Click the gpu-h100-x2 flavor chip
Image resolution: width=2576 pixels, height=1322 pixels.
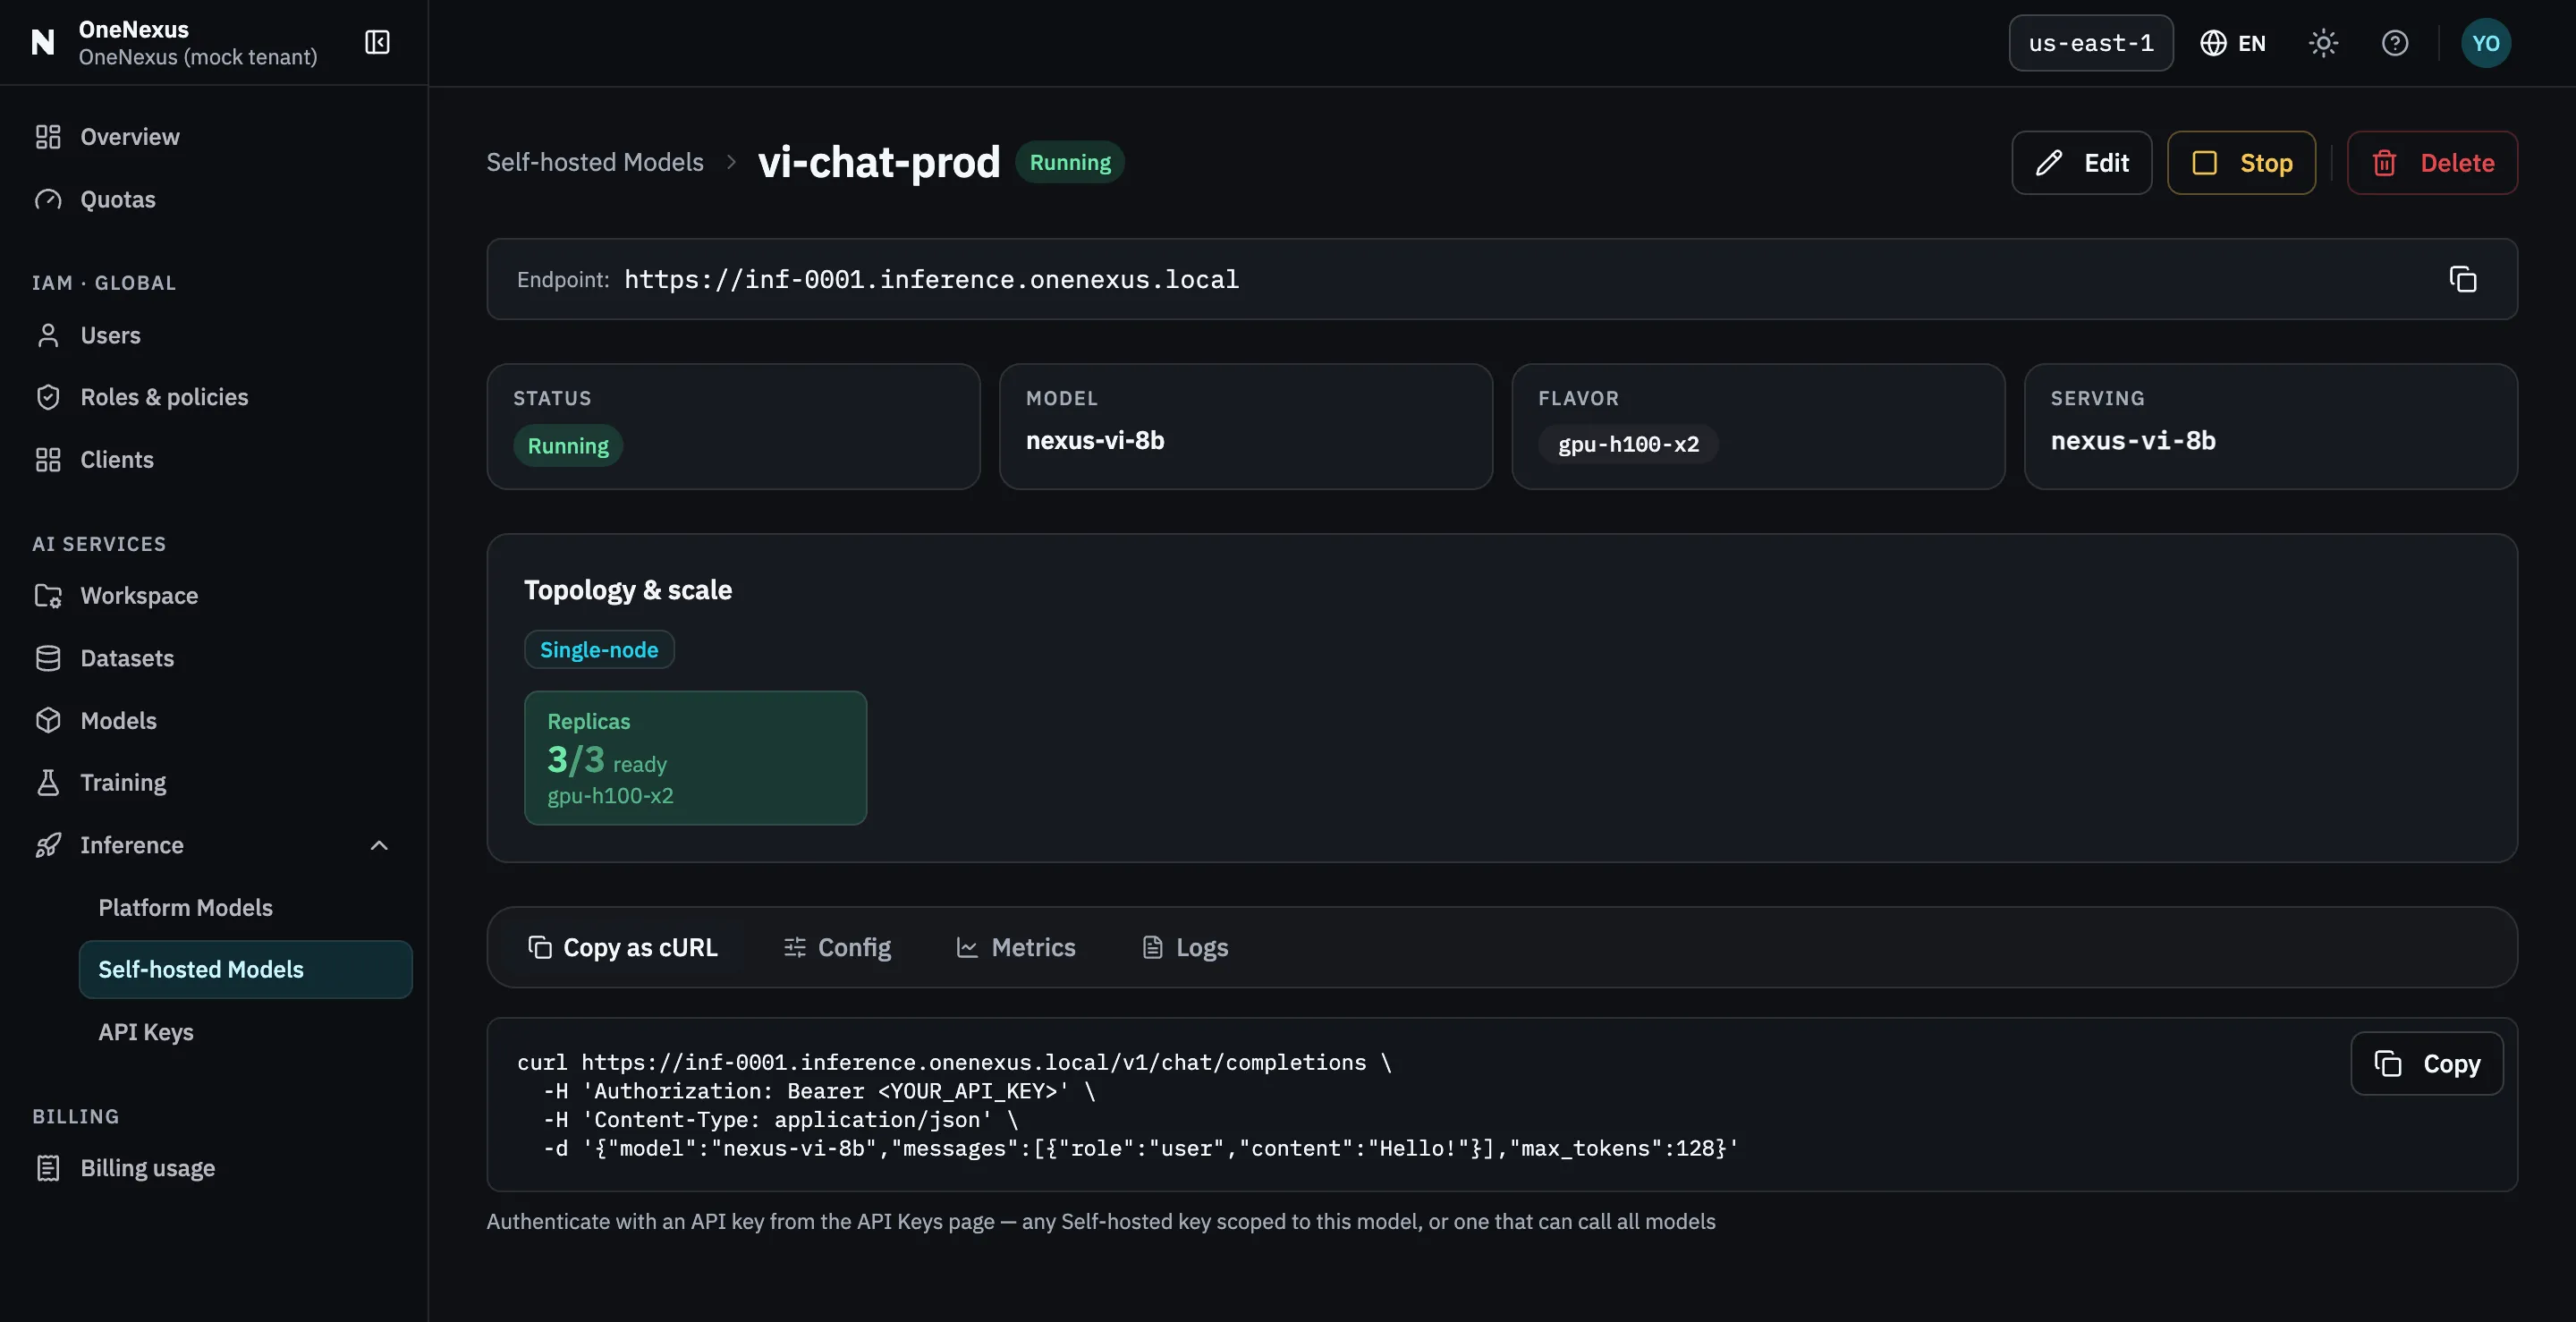pyautogui.click(x=1628, y=444)
